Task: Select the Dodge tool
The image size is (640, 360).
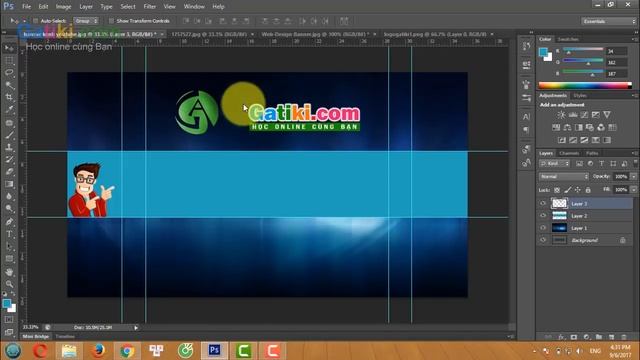Action: [9, 209]
